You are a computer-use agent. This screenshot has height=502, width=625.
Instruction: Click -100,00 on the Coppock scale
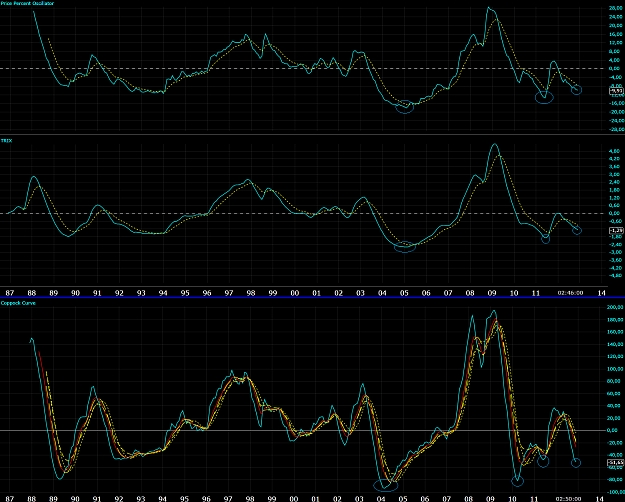(614, 492)
